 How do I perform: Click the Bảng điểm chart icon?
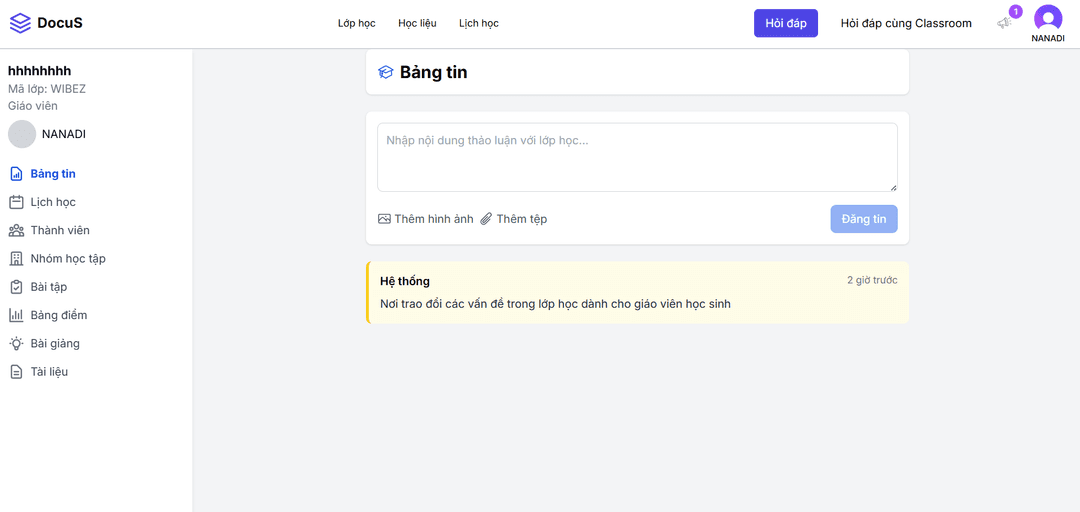coord(16,315)
